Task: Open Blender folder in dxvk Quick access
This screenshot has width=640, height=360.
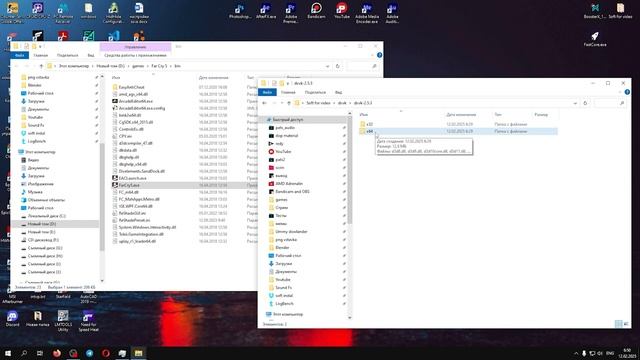Action: tap(279, 247)
